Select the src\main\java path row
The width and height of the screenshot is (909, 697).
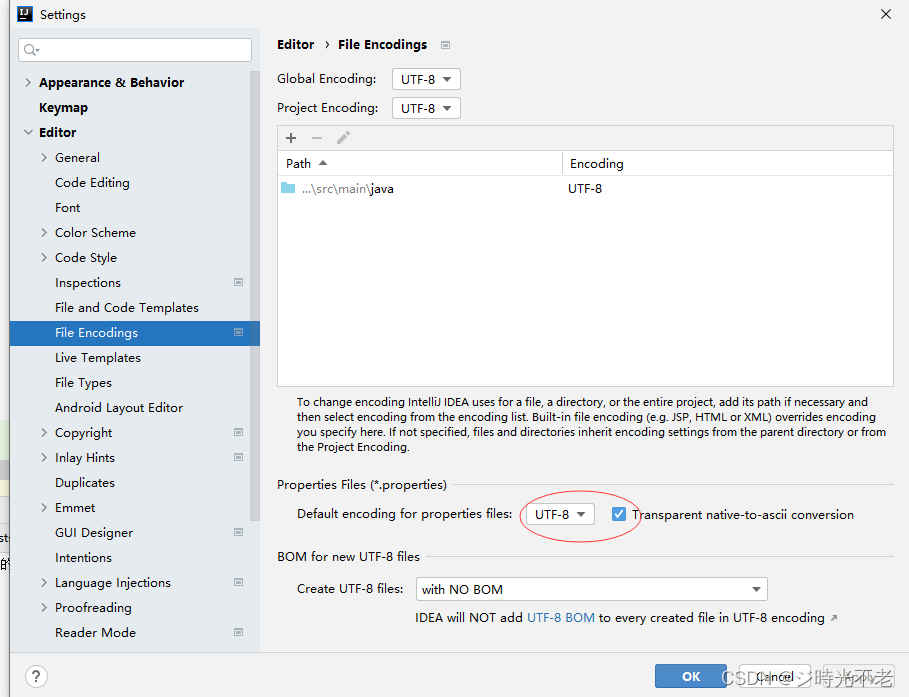(585, 188)
